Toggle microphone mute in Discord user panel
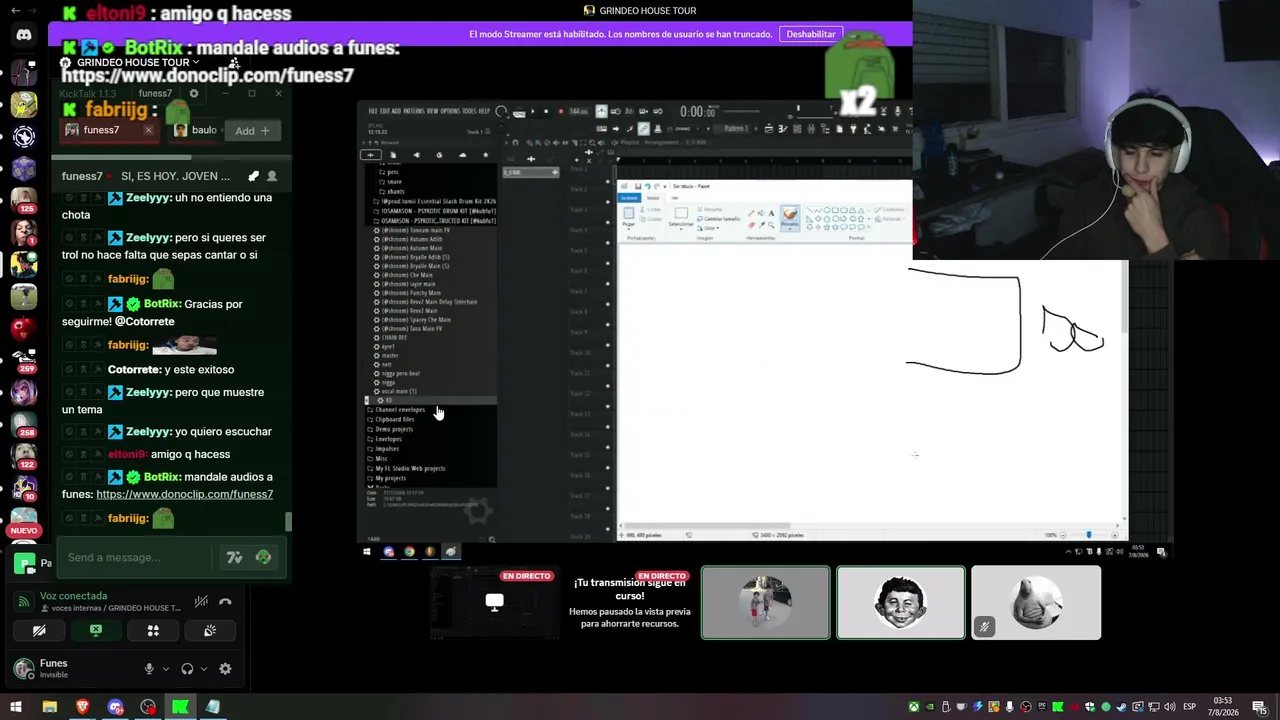 149,669
